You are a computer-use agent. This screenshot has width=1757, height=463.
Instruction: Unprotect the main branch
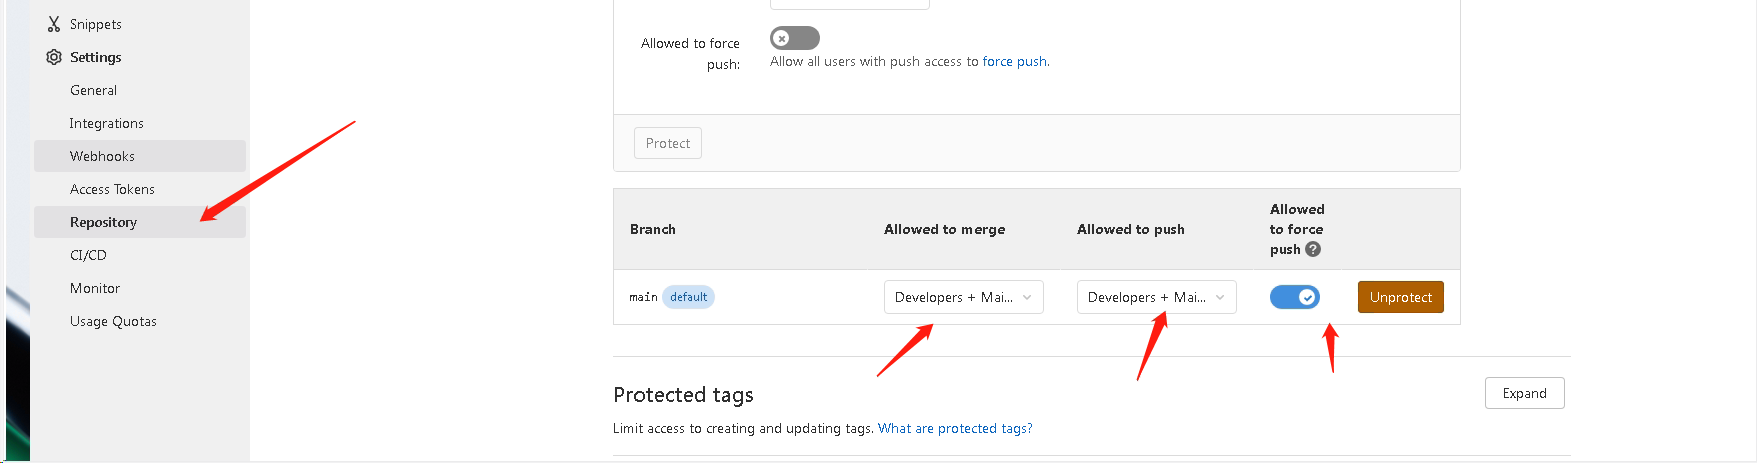point(1400,297)
